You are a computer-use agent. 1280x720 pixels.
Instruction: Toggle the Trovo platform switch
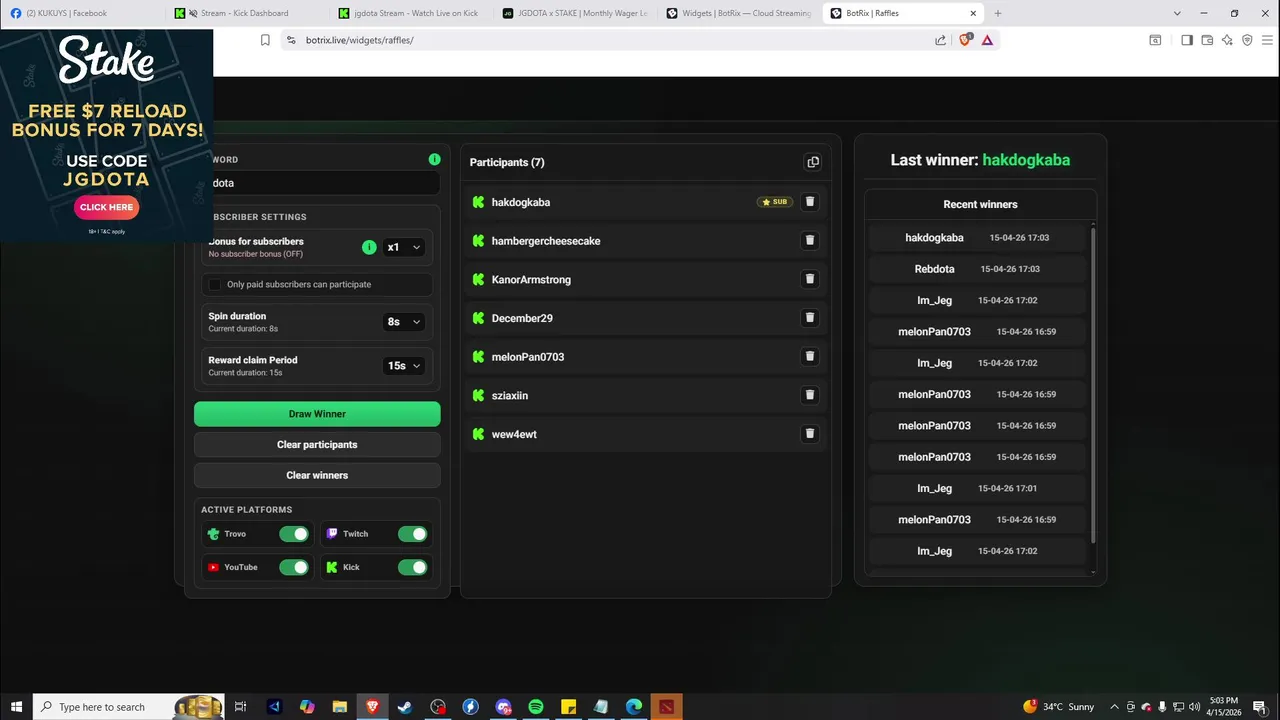[x=294, y=534]
